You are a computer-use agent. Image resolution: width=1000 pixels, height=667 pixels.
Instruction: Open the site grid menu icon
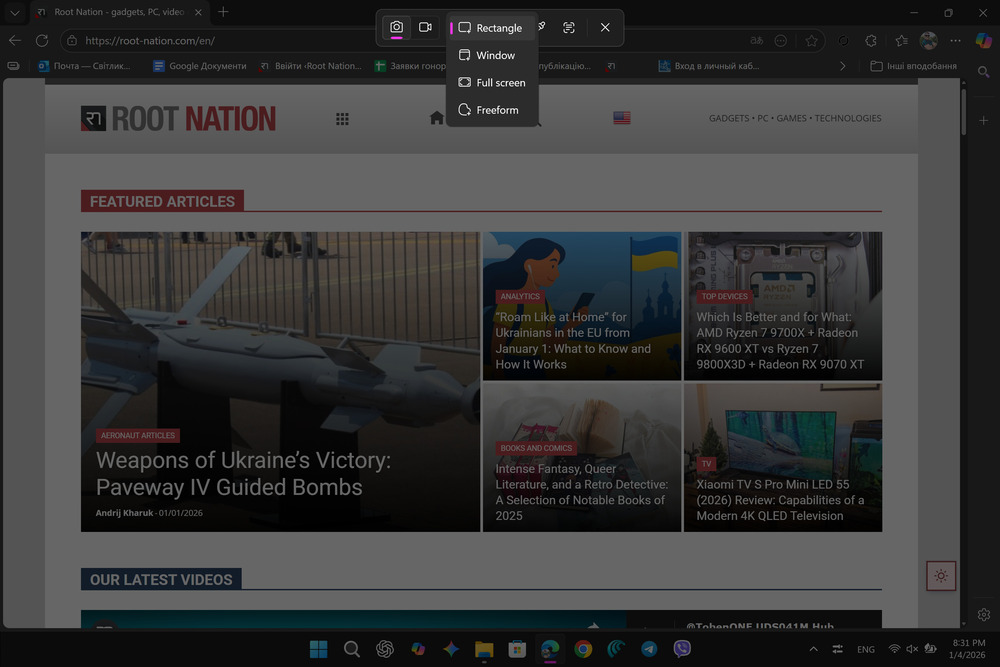click(x=342, y=119)
